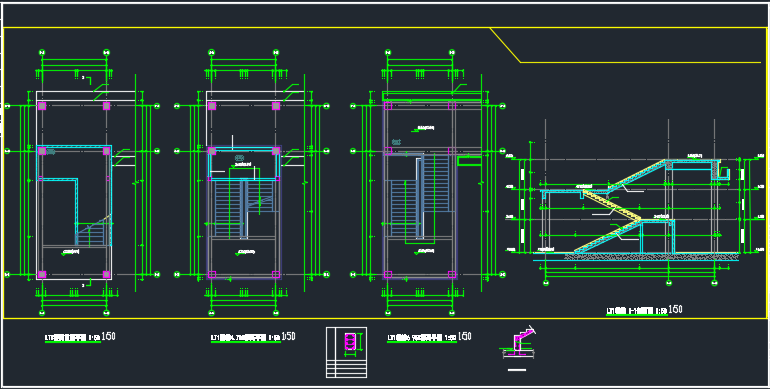
Task: Pick the bottom-left hollow magenta column of the third plan
Action: click(388, 275)
